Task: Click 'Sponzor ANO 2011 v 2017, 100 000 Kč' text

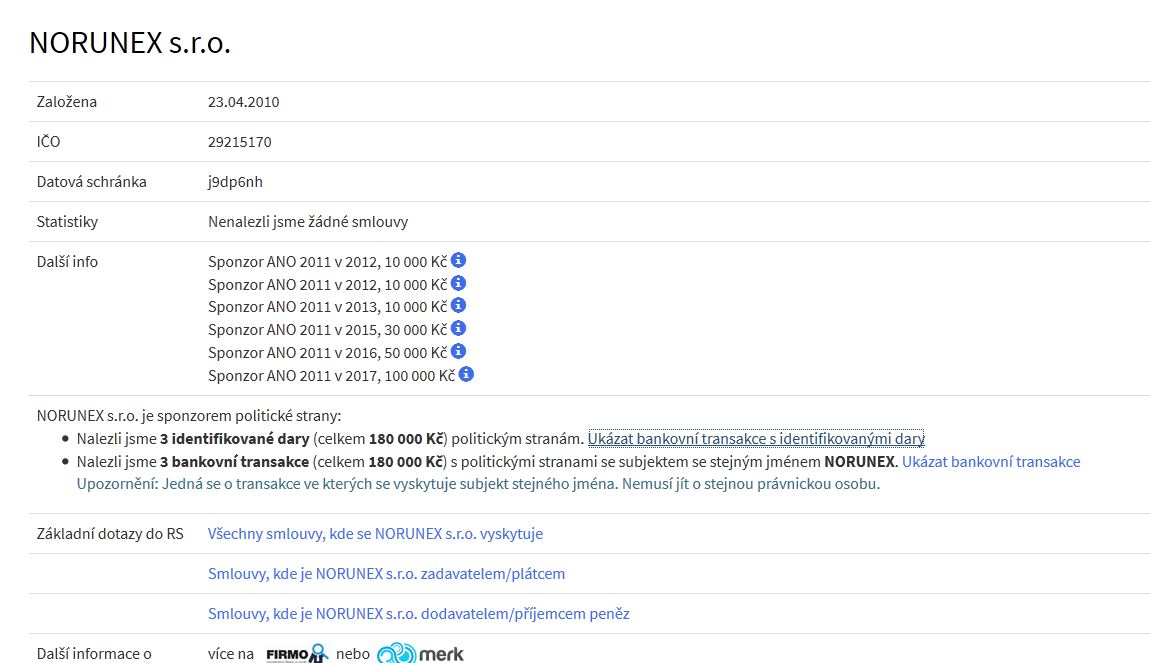Action: point(332,376)
